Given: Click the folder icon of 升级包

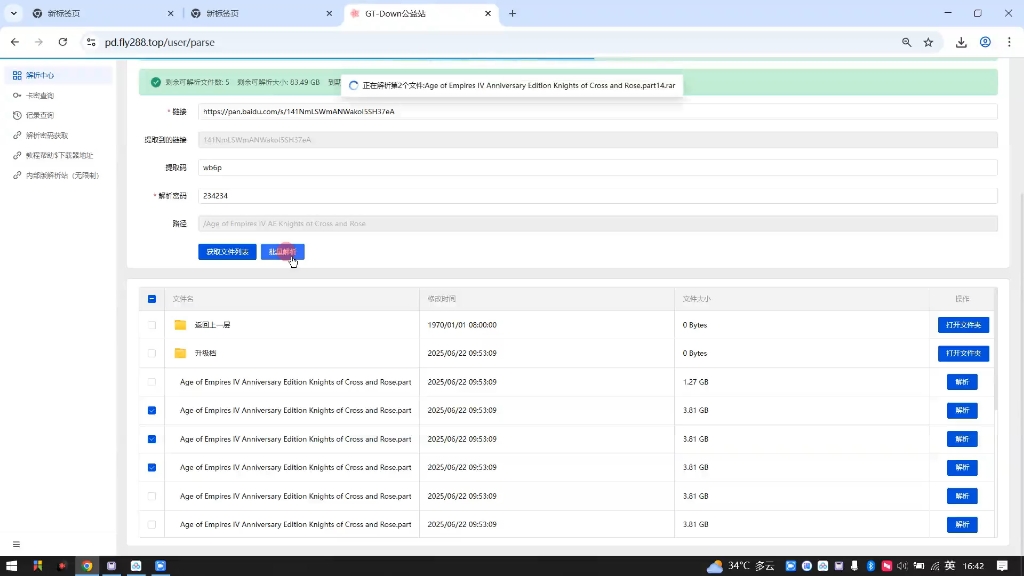Looking at the screenshot, I should [x=180, y=353].
